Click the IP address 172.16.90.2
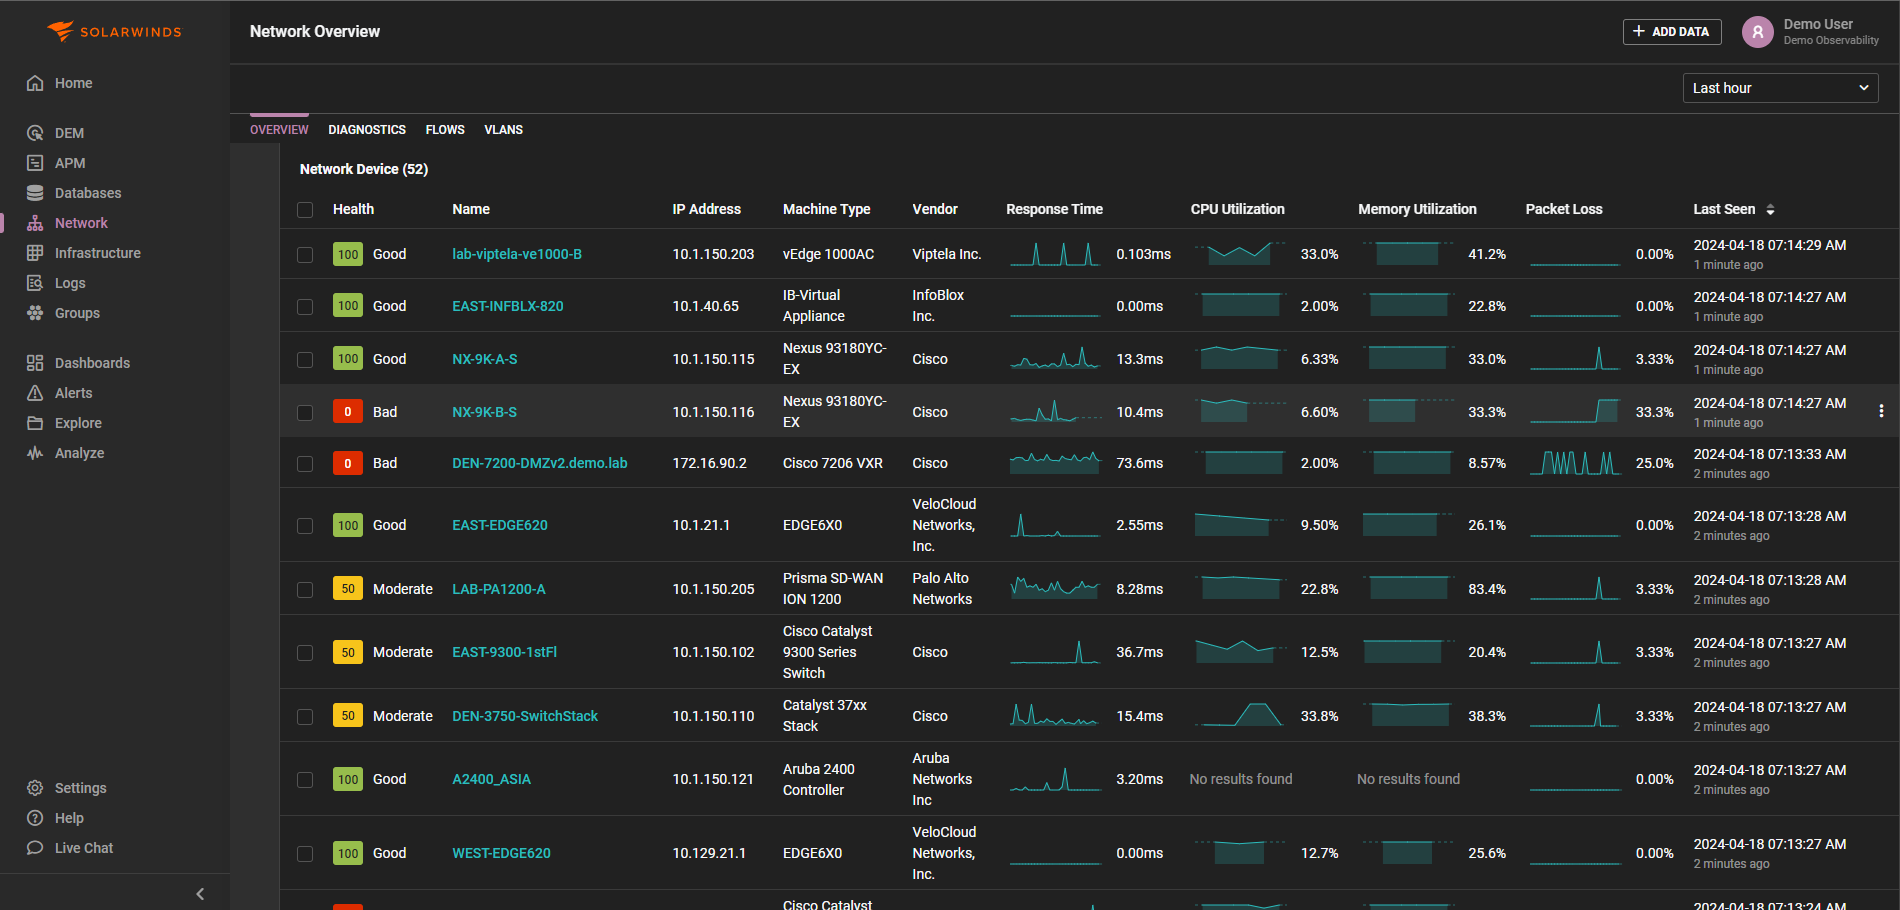This screenshot has height=910, width=1900. coord(709,463)
